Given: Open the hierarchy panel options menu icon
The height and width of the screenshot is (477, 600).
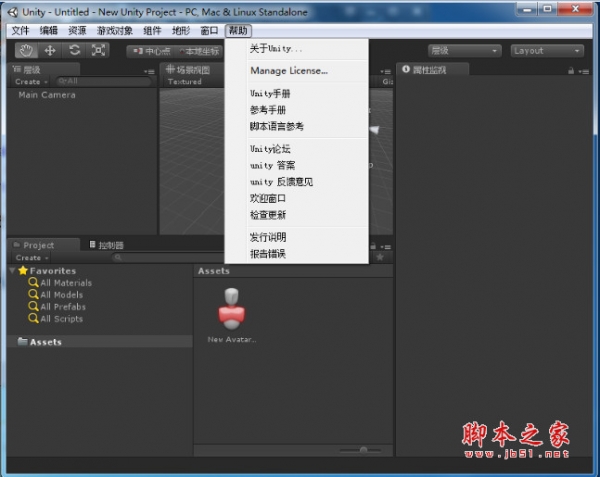Looking at the screenshot, I should tap(149, 72).
